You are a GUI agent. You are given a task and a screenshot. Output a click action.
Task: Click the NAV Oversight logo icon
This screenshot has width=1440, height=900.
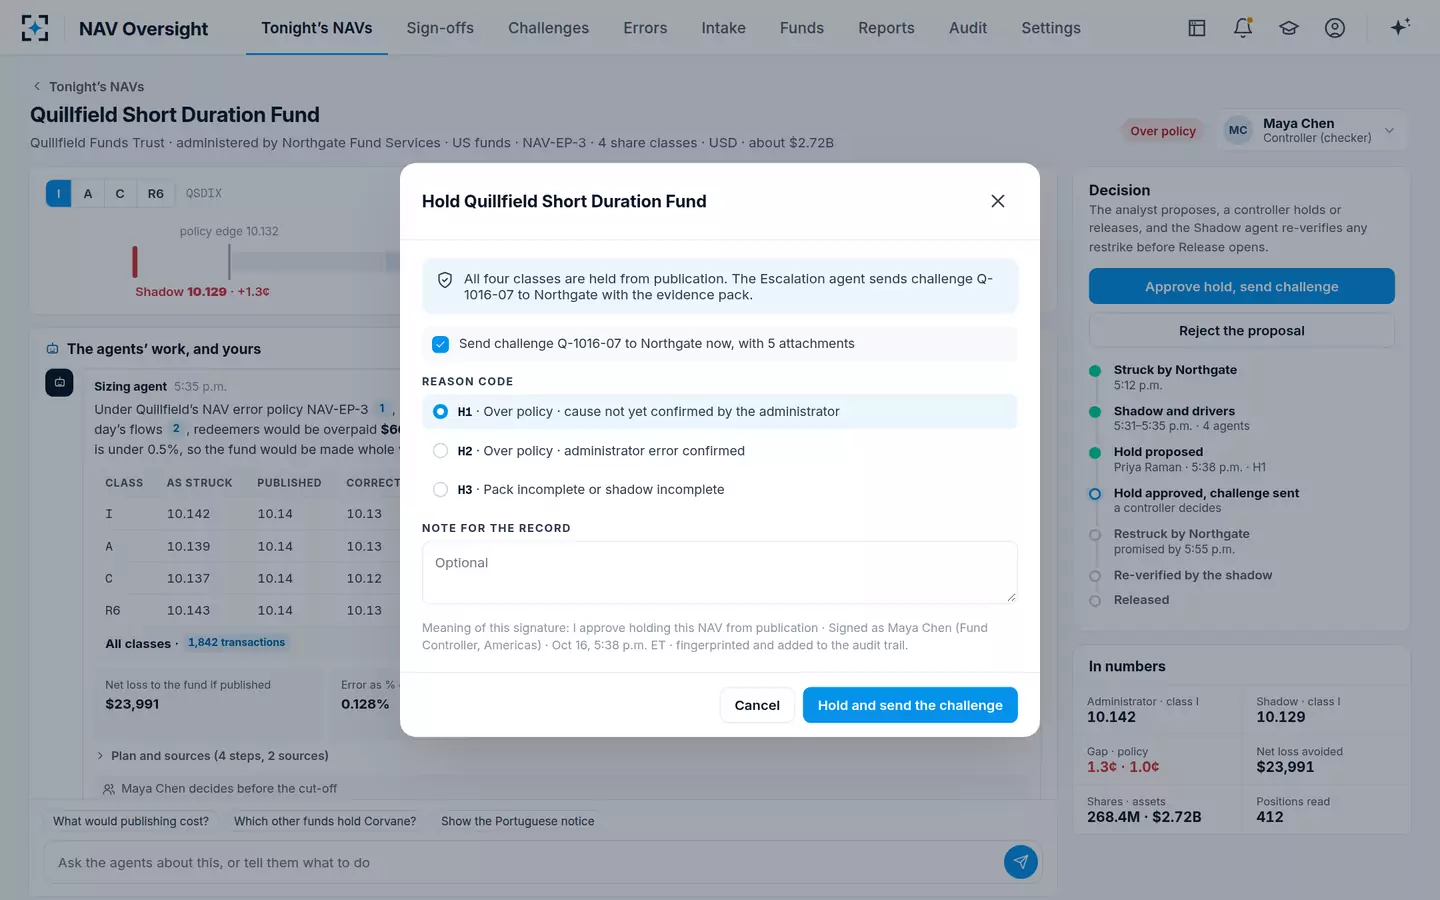click(x=35, y=28)
